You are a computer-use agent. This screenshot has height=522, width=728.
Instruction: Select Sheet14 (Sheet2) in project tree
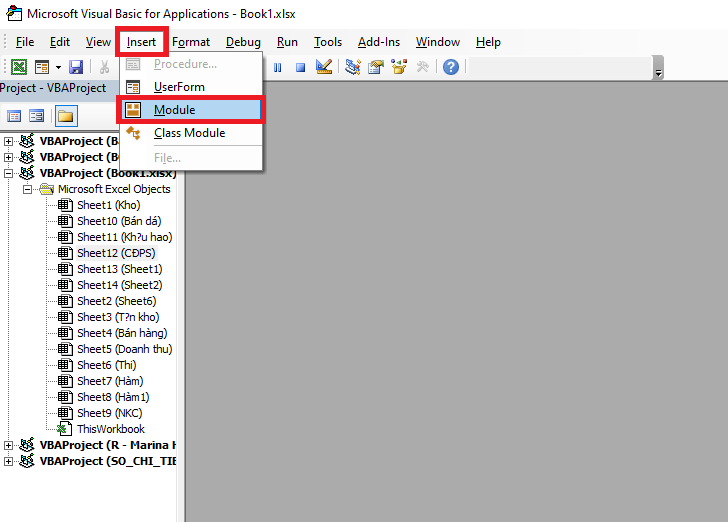pyautogui.click(x=120, y=285)
